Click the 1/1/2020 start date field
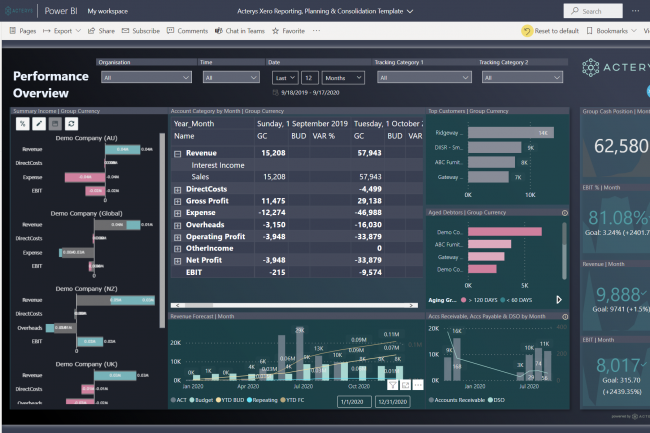 tap(354, 402)
